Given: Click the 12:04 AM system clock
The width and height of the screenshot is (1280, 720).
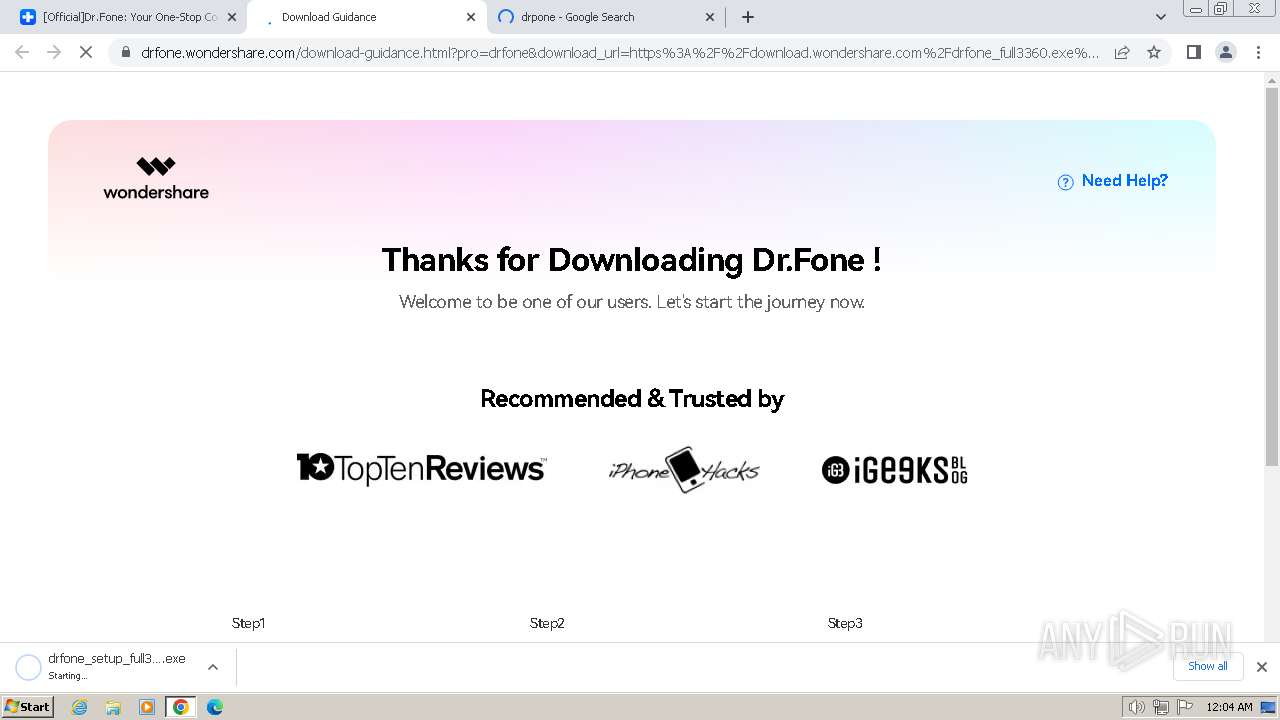Looking at the screenshot, I should (1229, 707).
